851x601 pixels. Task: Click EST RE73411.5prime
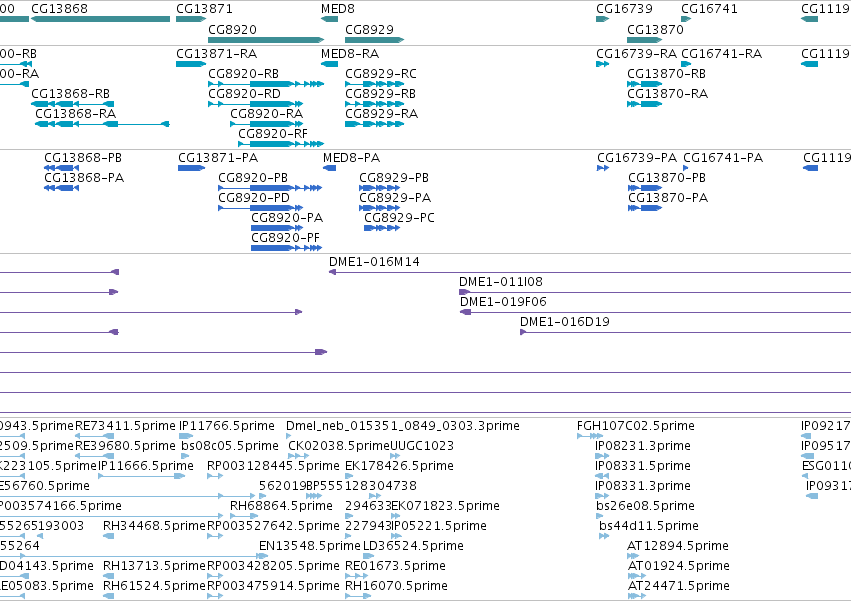tap(94, 436)
